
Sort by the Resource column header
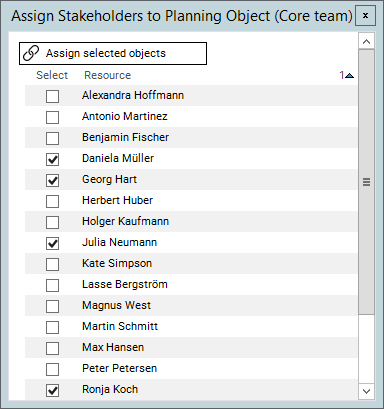pos(107,75)
